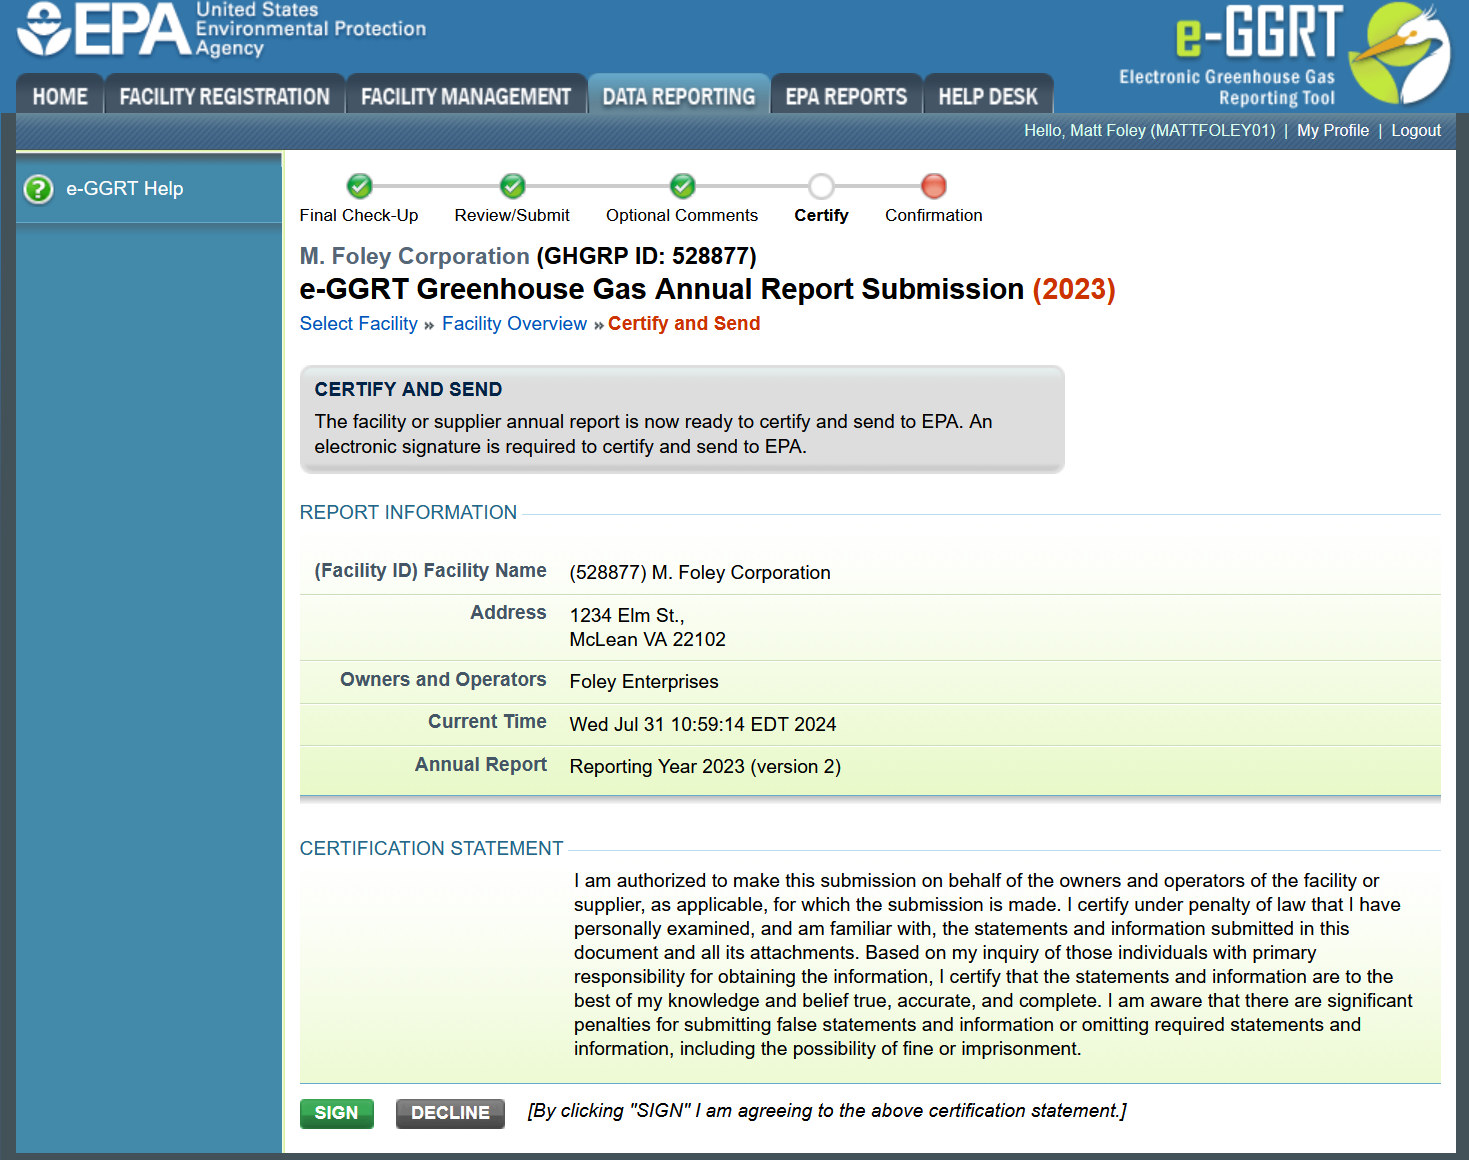Click the Review/Submit green checkmark step
1469x1160 pixels.
click(x=512, y=186)
